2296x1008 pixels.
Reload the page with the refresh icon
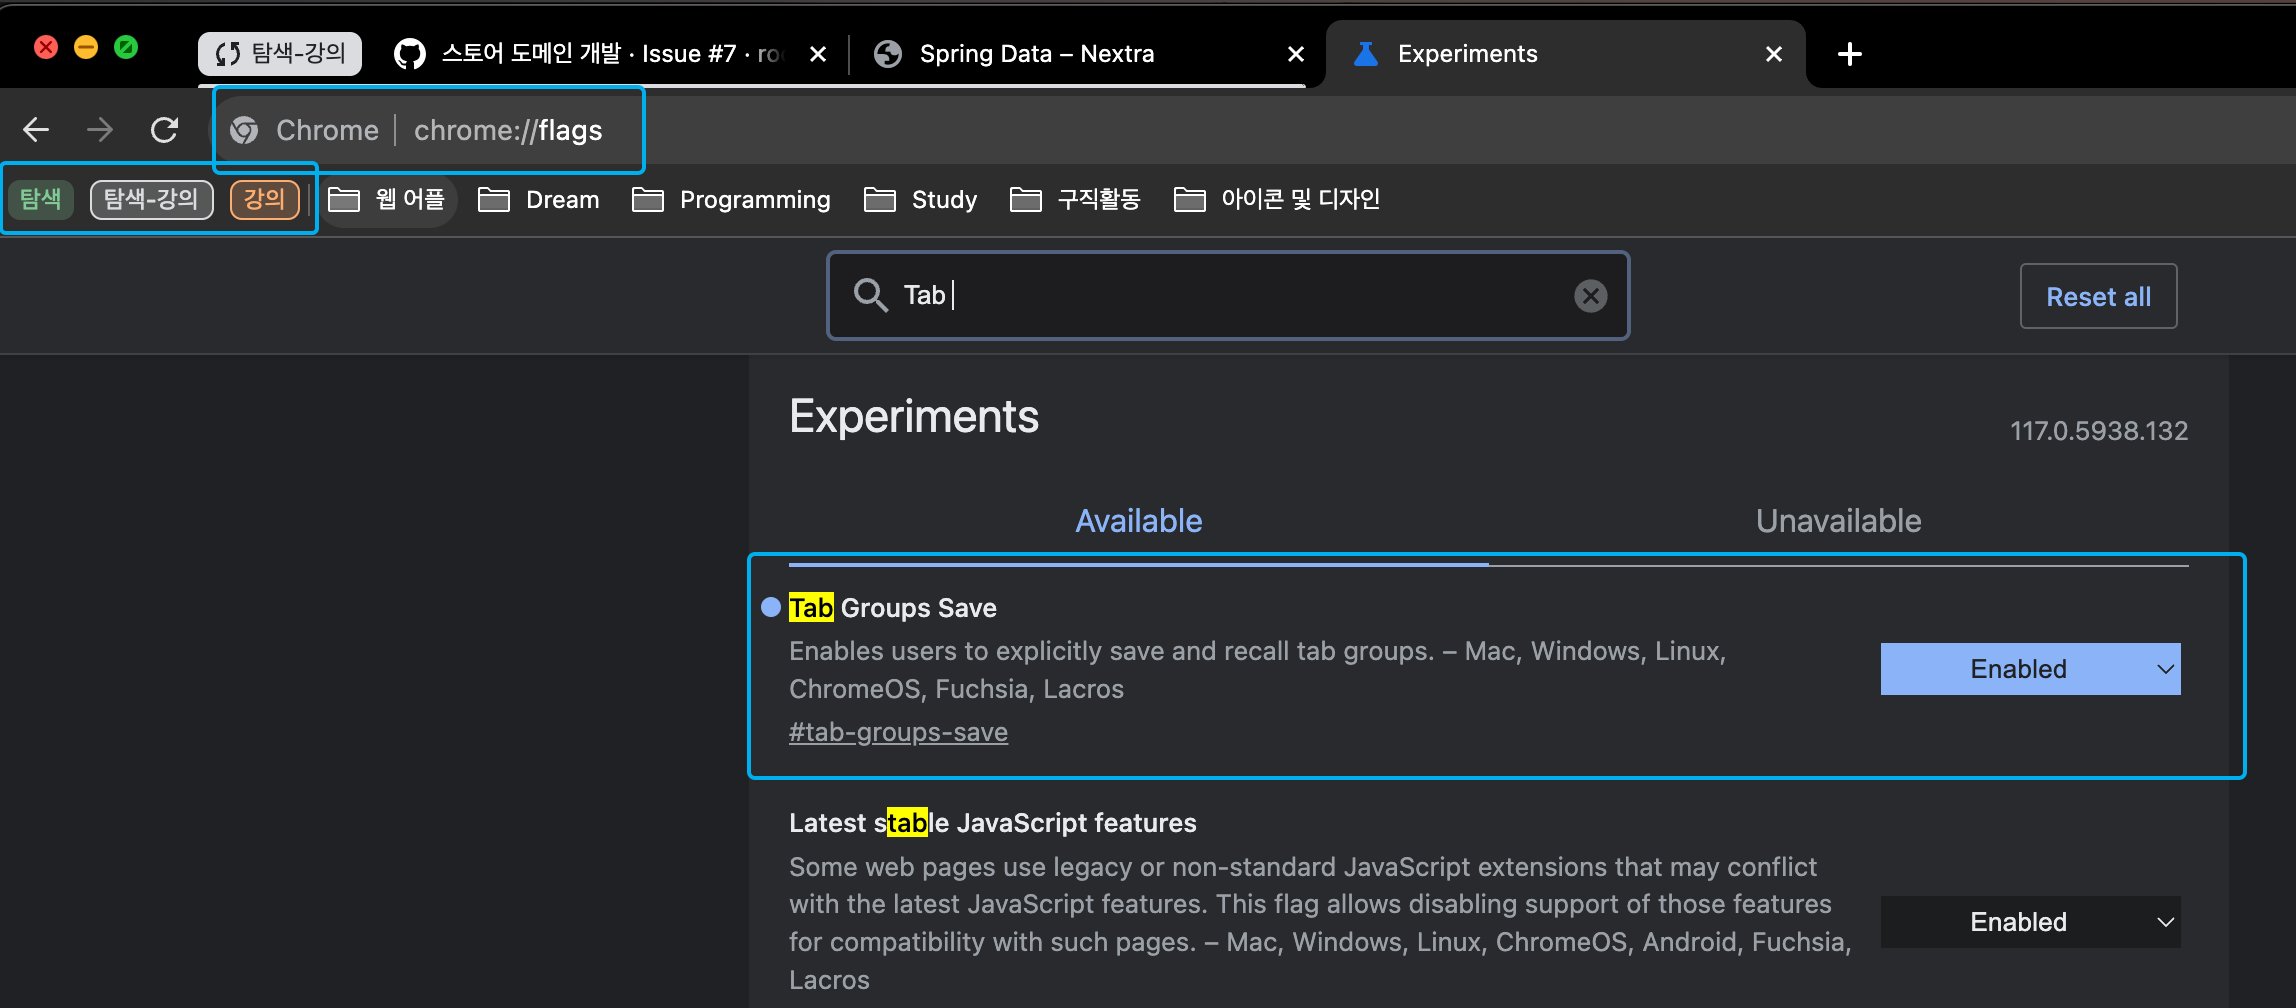(164, 130)
